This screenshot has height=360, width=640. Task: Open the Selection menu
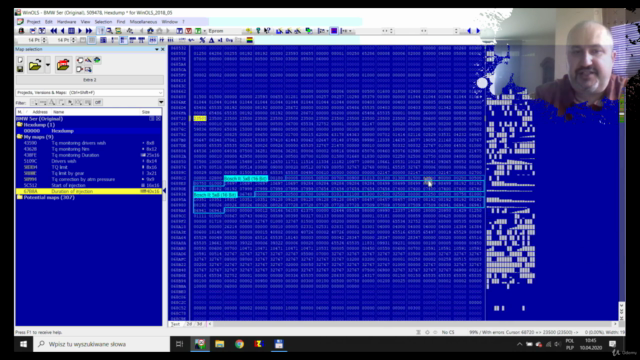point(103,22)
